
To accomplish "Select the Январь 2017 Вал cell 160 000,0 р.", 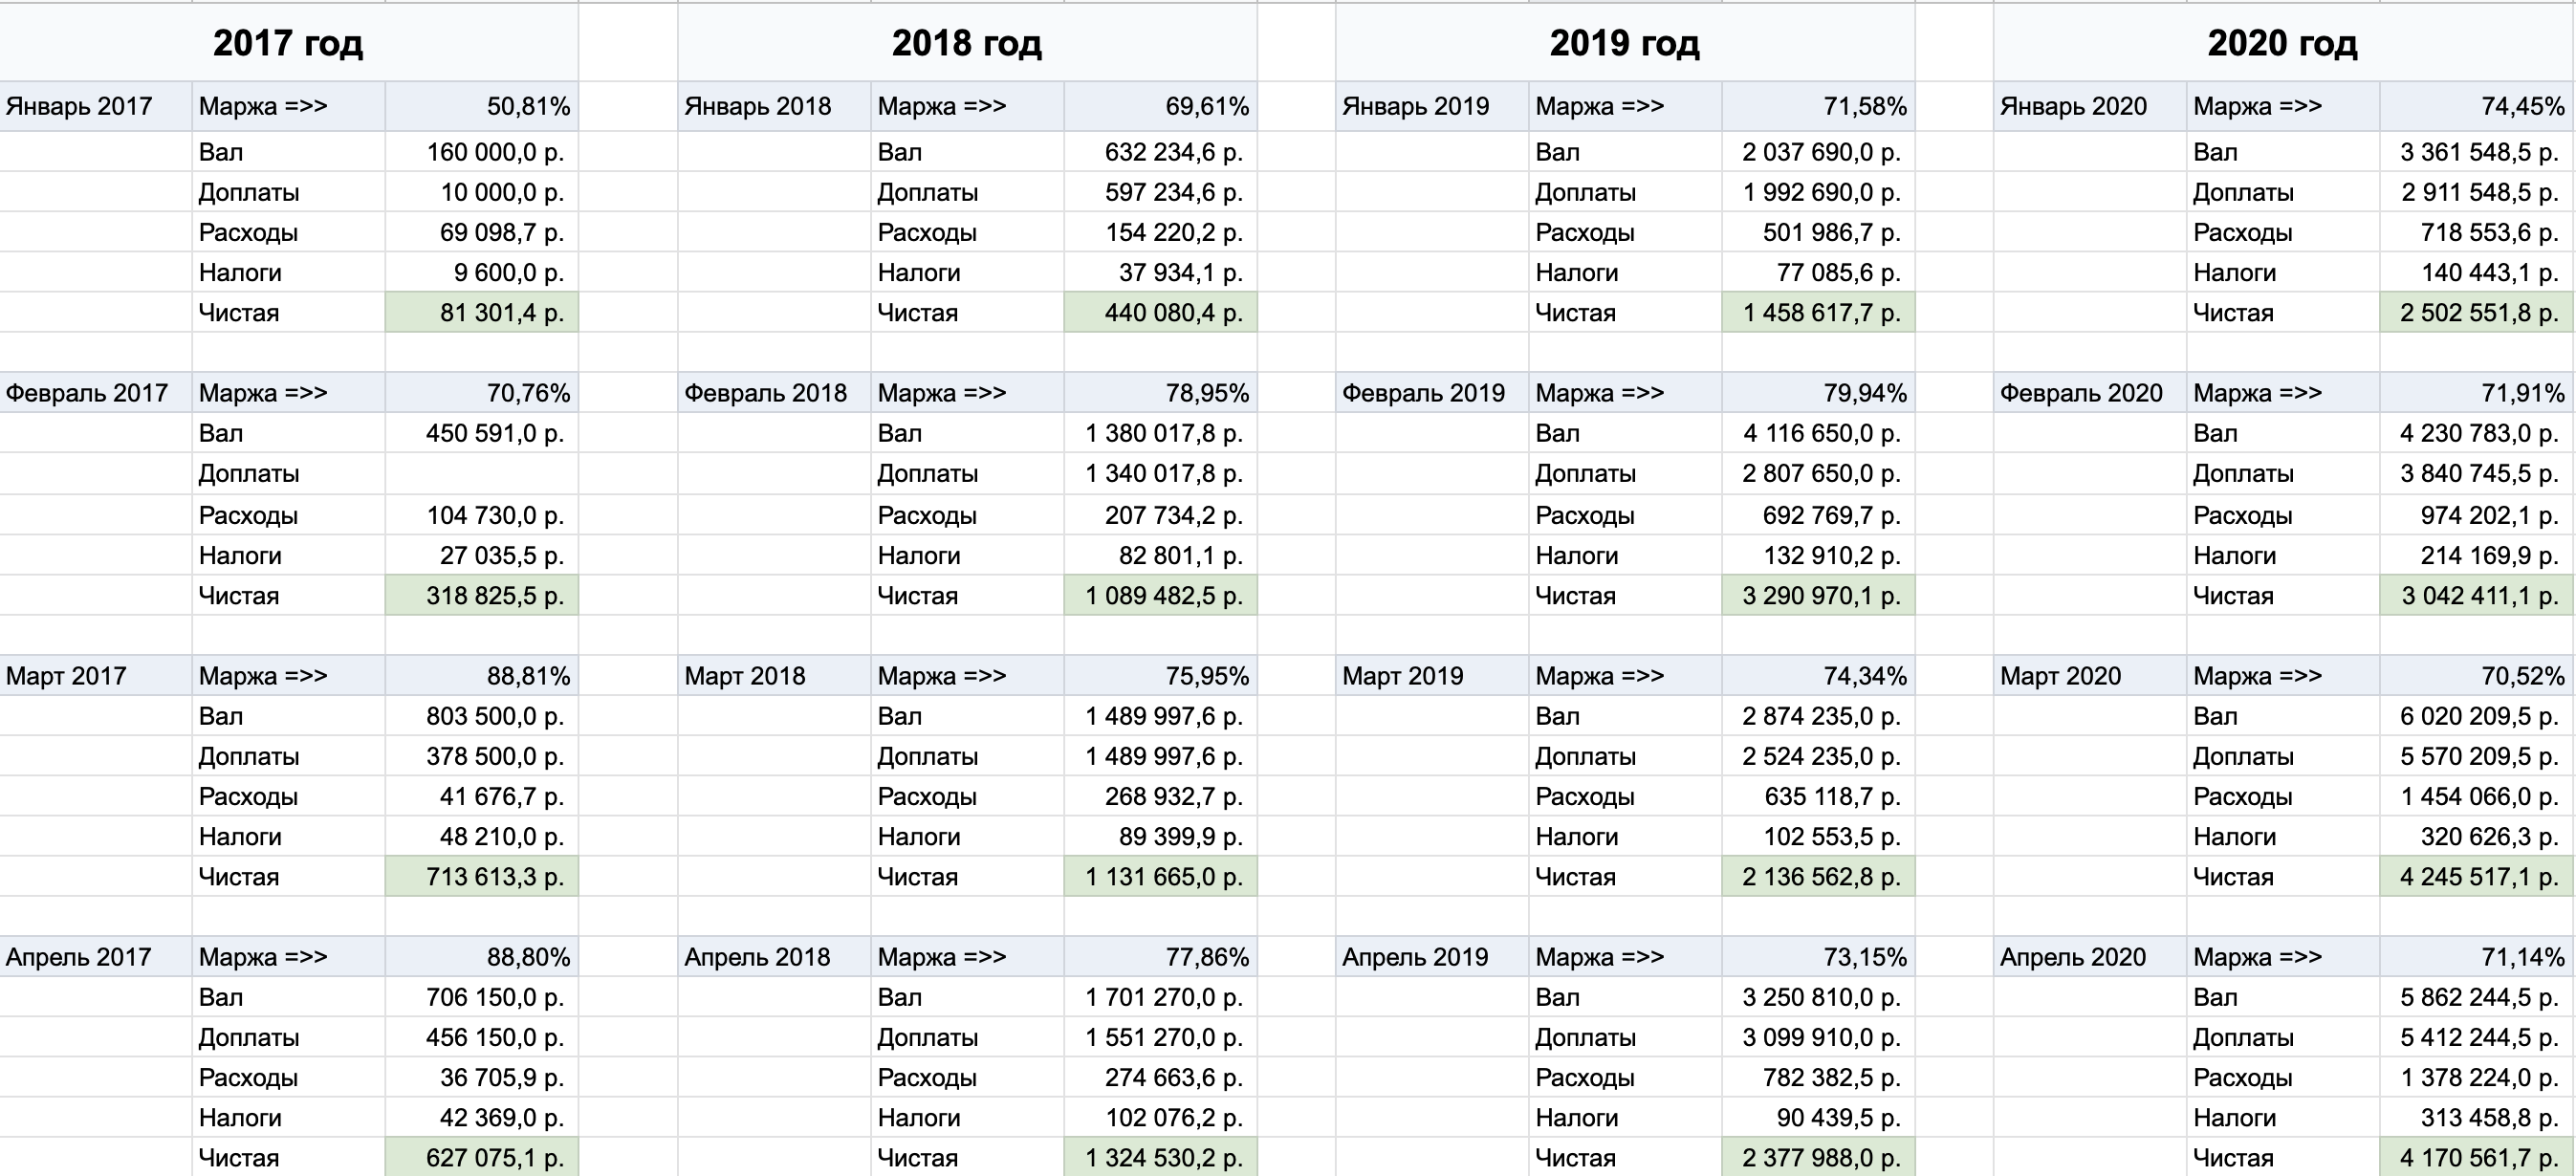I will 482,152.
